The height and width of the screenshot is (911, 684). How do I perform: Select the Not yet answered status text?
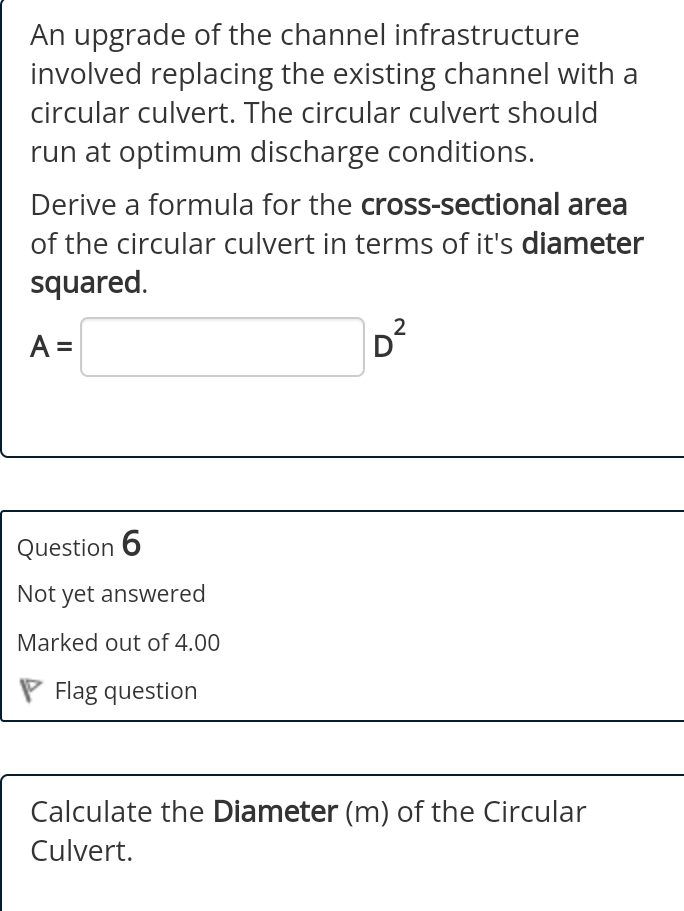pyautogui.click(x=111, y=593)
